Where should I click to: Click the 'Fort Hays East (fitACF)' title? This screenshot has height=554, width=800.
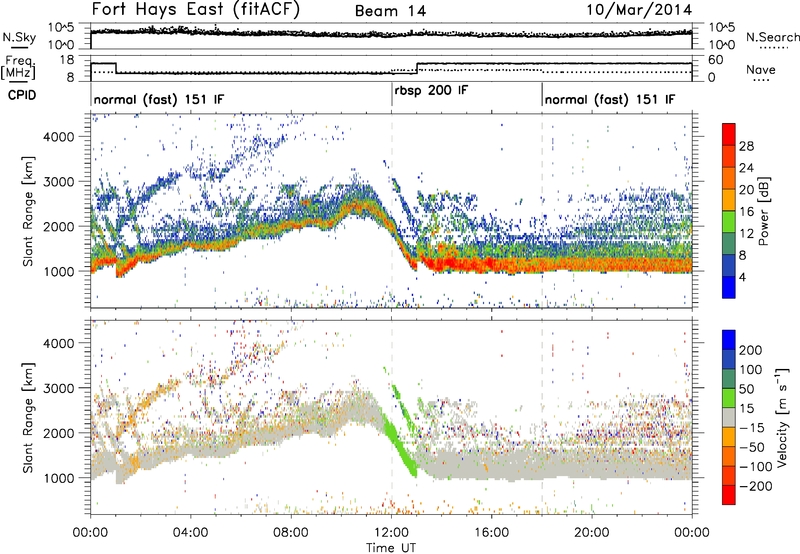click(196, 9)
